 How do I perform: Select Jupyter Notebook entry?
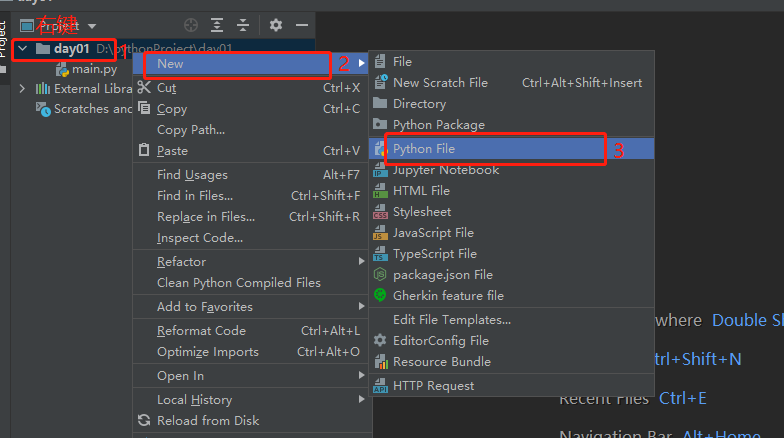coord(512,170)
